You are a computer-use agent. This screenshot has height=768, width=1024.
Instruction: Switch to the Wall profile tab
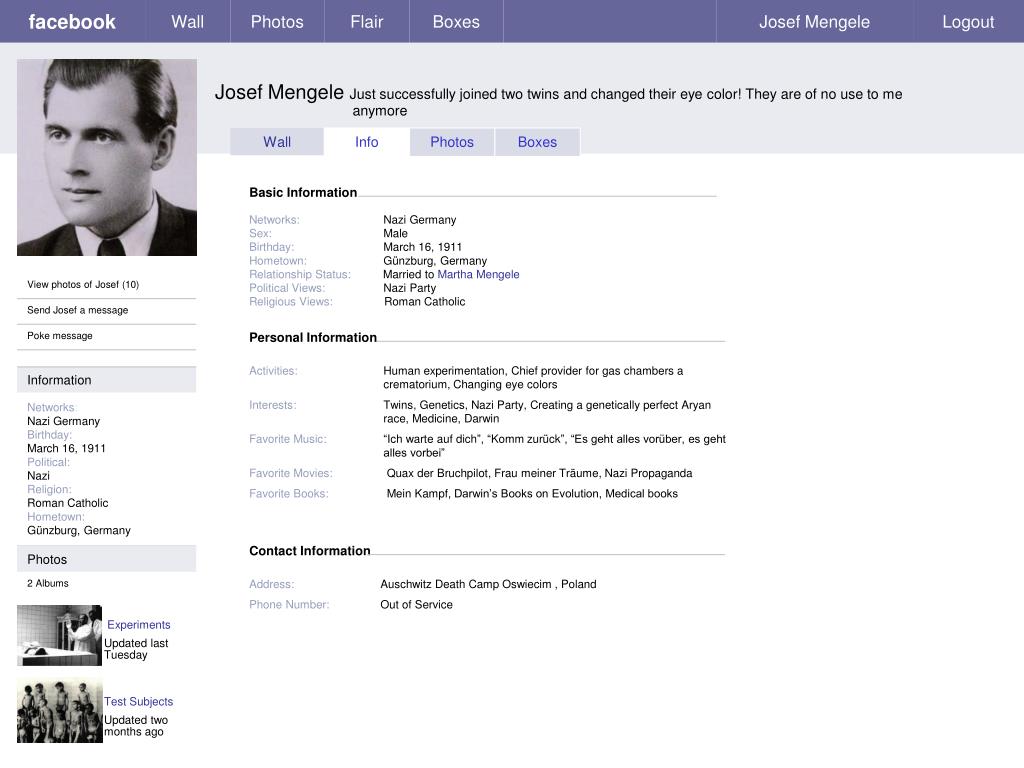pyautogui.click(x=277, y=142)
